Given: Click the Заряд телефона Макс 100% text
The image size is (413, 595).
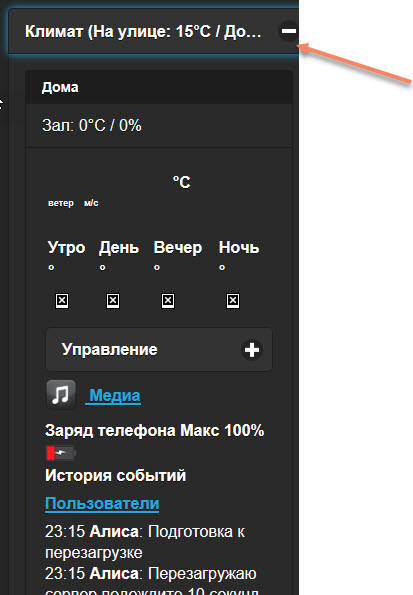Looking at the screenshot, I should [154, 431].
